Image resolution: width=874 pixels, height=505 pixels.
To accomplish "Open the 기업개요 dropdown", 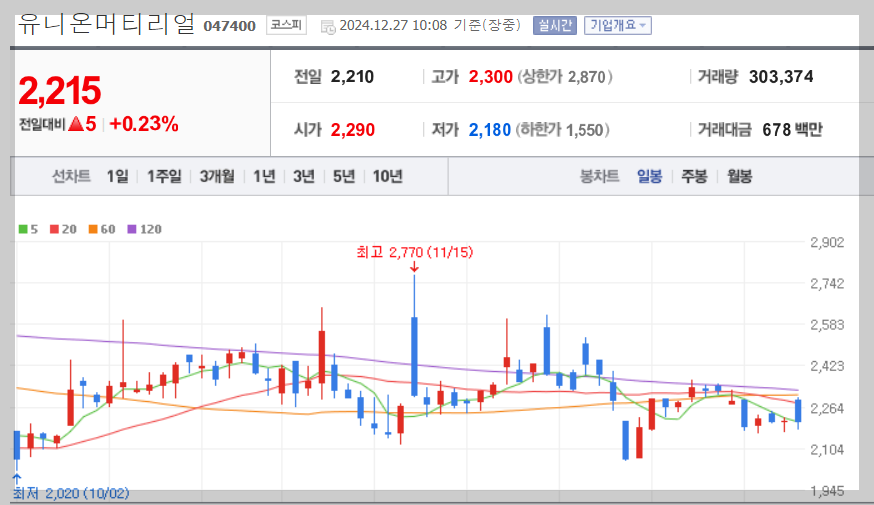I will 618,26.
